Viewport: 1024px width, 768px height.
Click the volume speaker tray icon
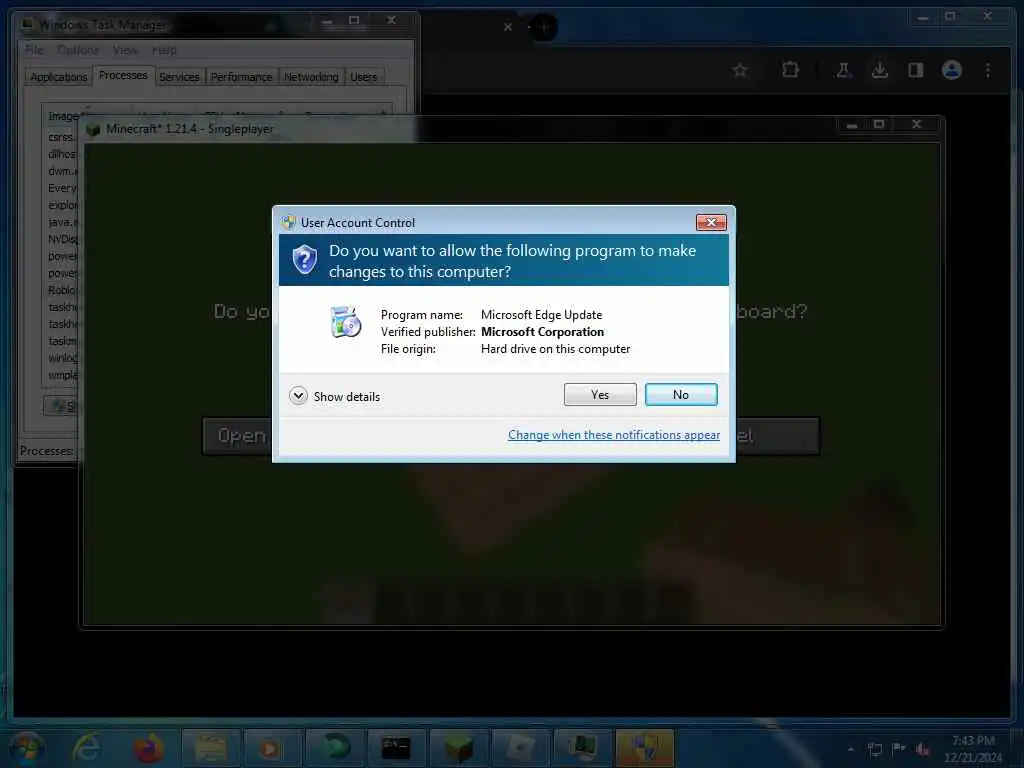point(922,749)
